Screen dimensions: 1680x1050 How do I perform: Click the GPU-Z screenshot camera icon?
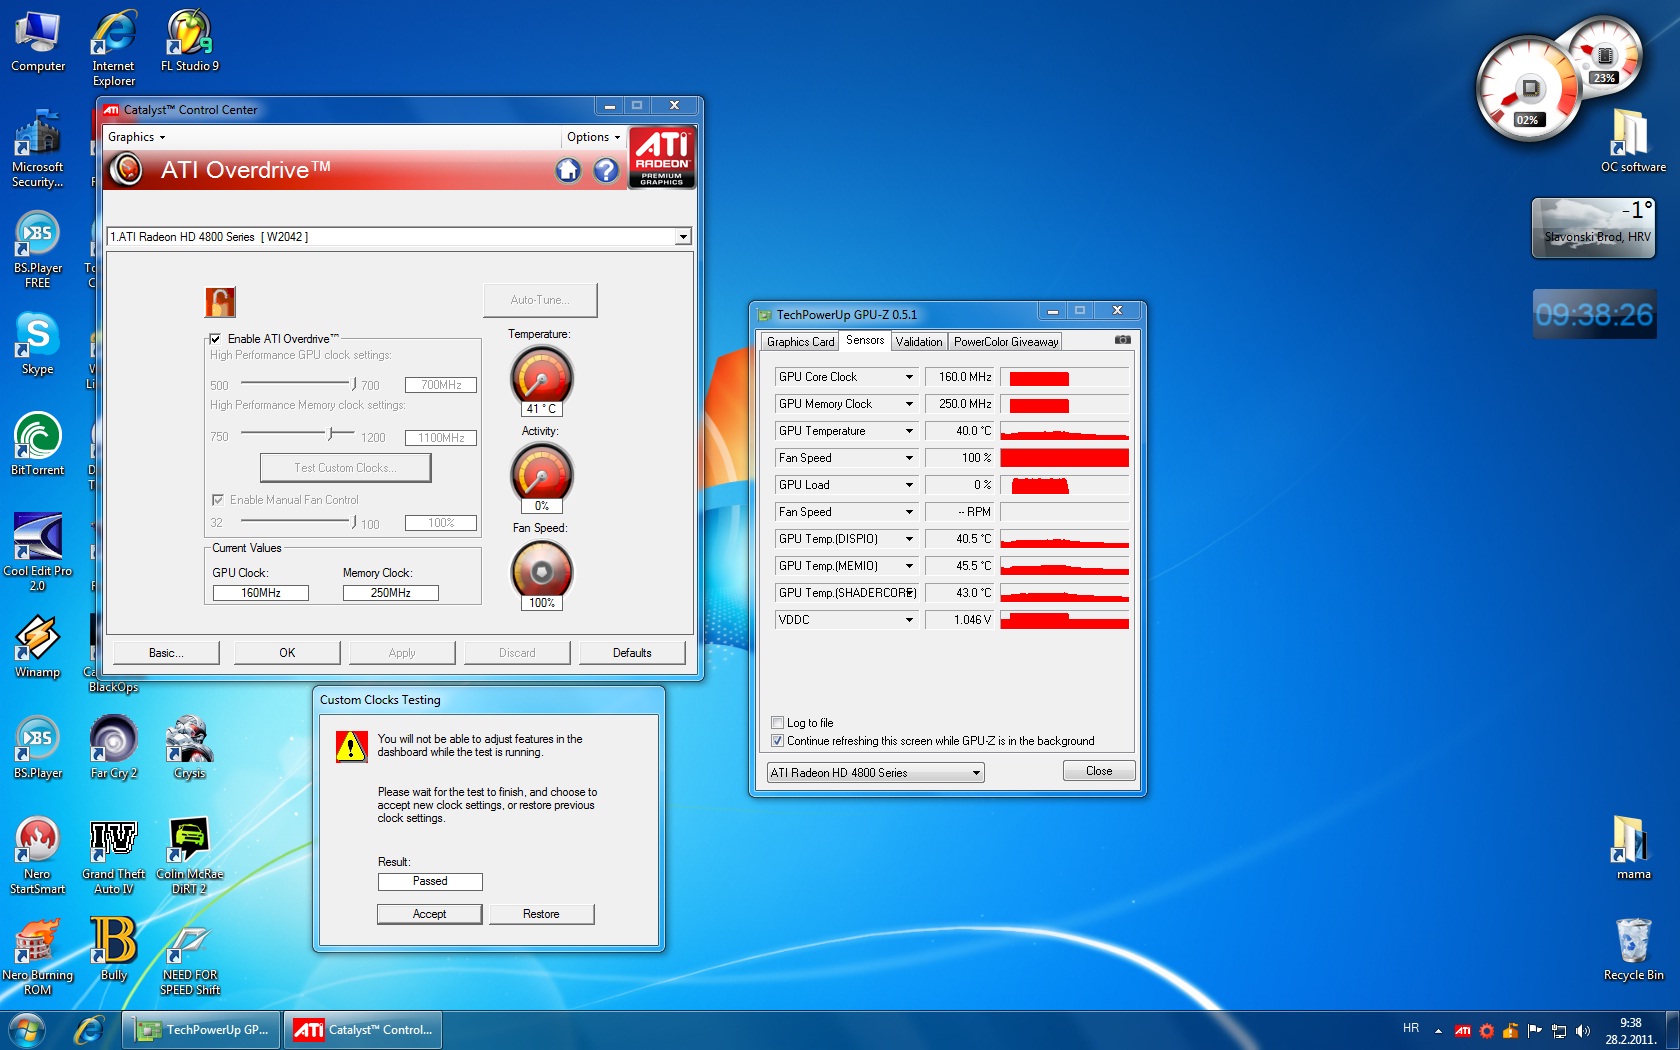1123,340
